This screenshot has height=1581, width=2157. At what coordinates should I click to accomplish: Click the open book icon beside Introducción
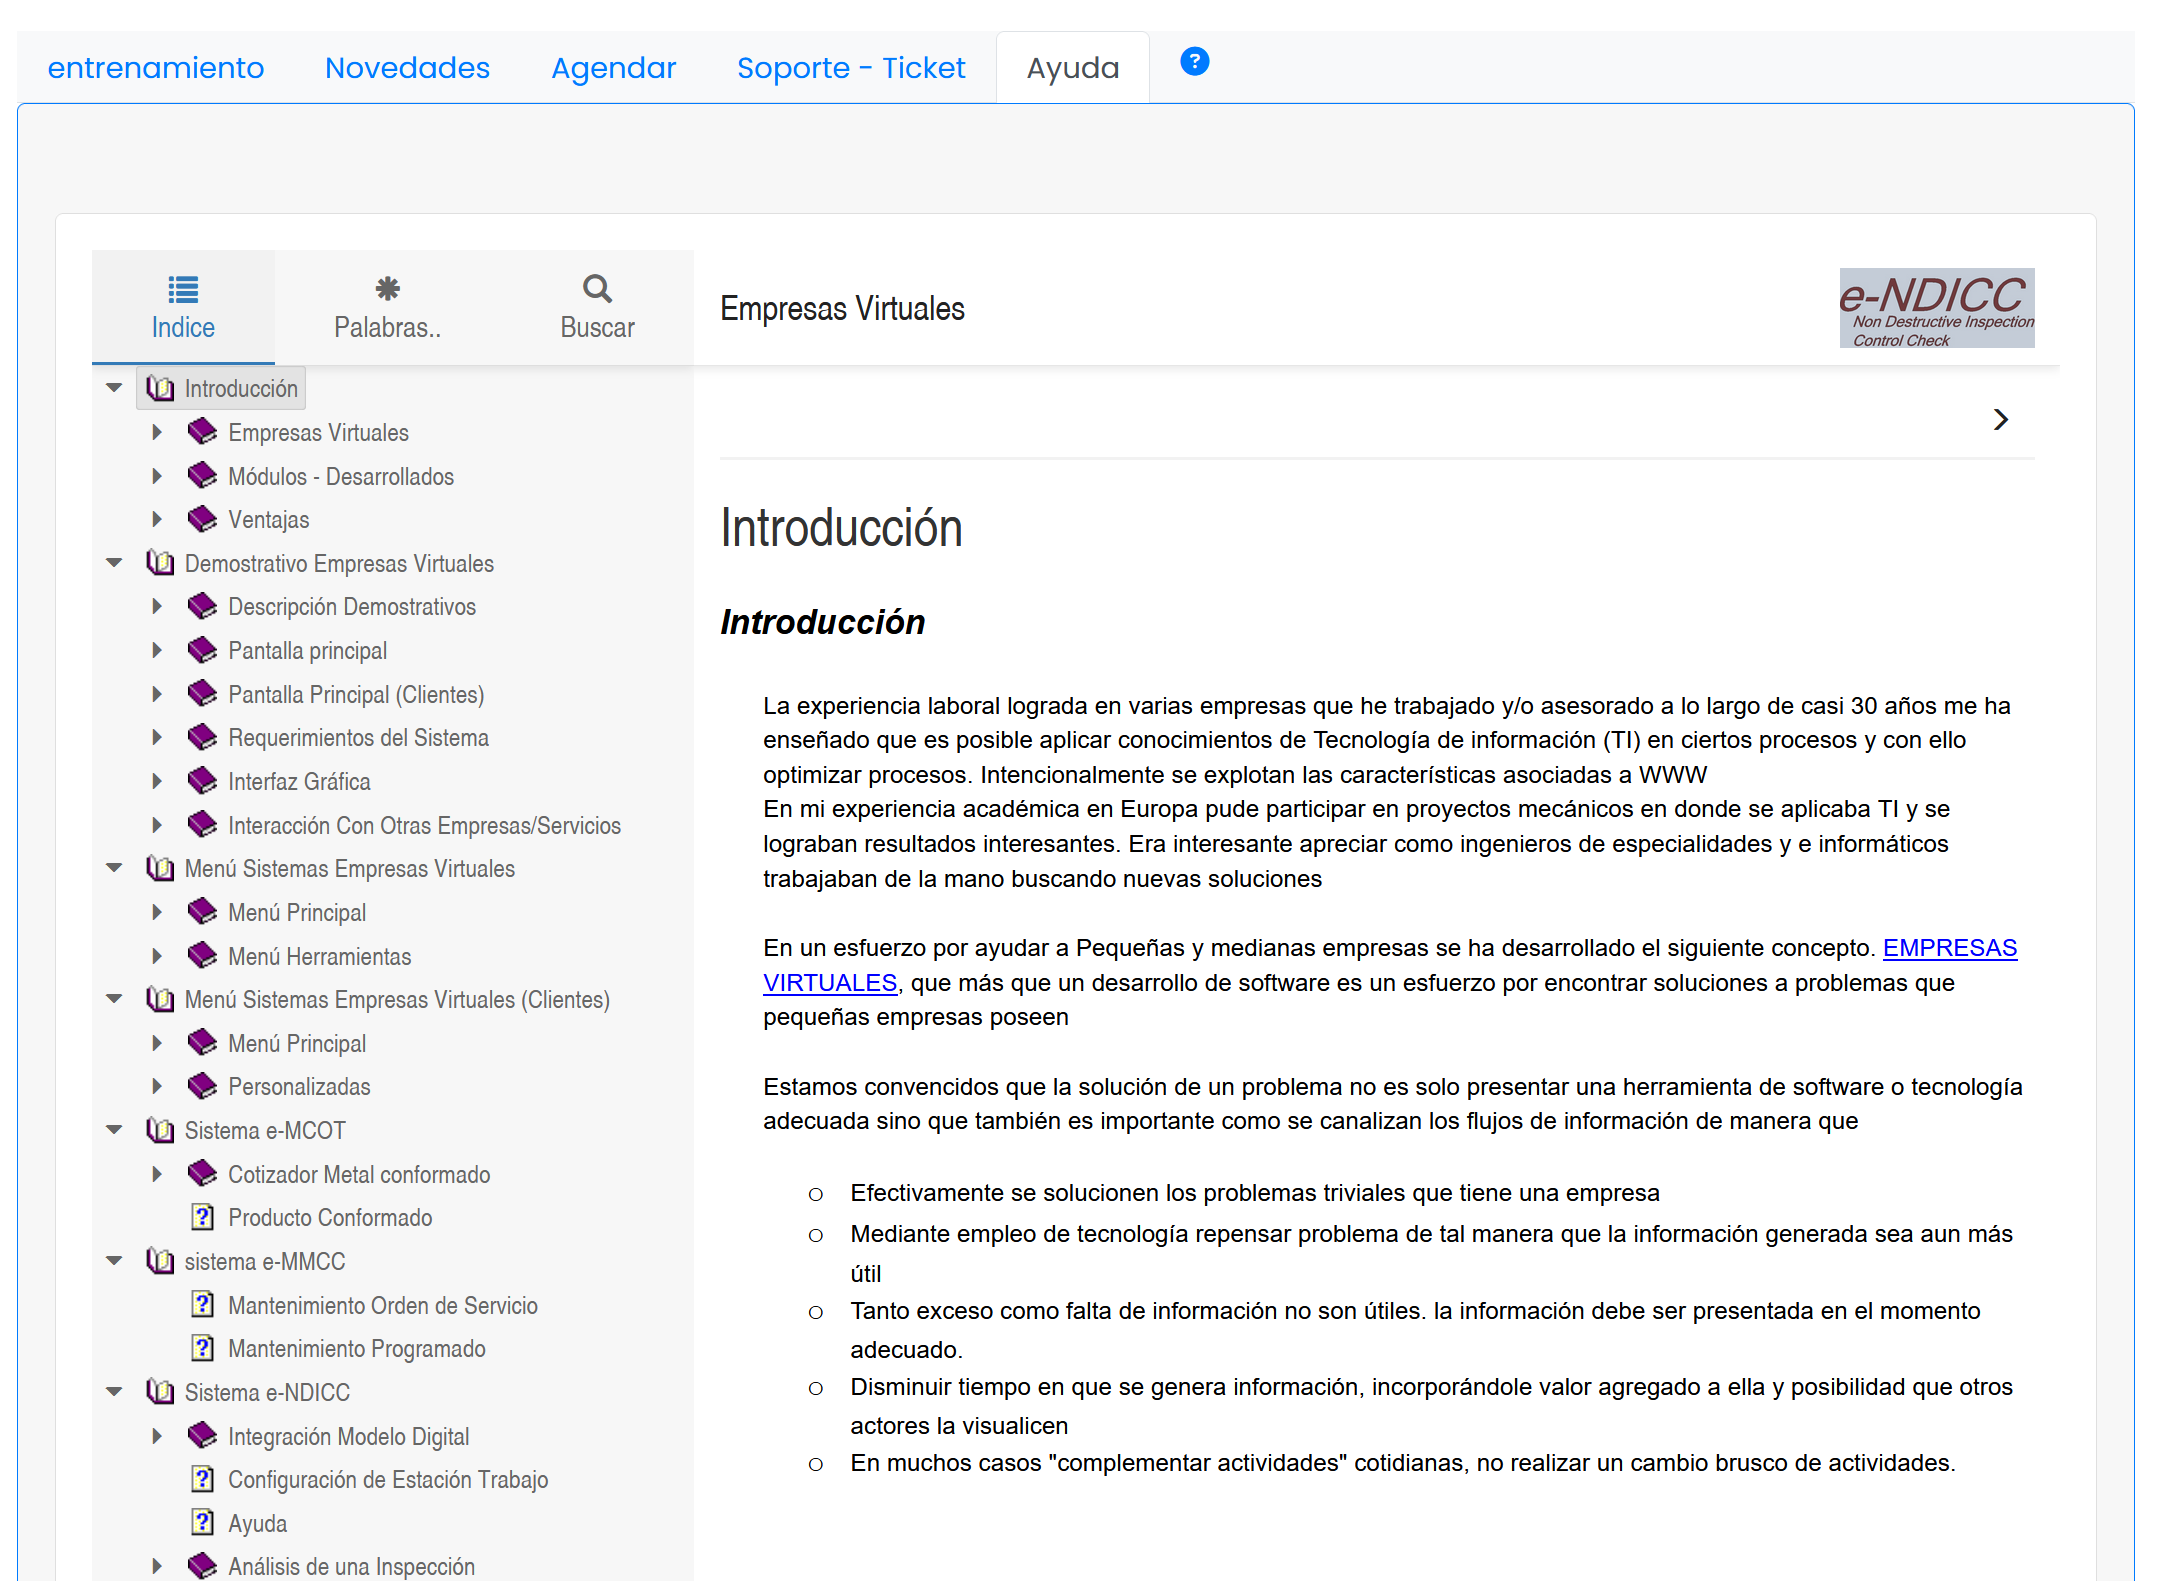[160, 388]
